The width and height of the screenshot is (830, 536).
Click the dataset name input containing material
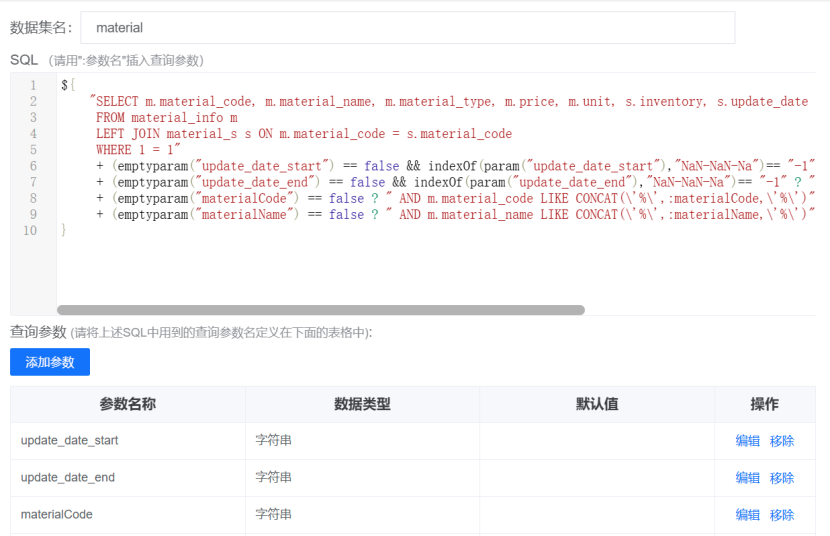(x=408, y=28)
